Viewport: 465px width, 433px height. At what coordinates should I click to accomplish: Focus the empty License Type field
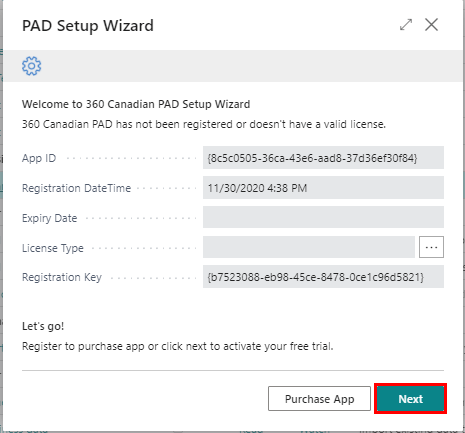click(x=309, y=247)
